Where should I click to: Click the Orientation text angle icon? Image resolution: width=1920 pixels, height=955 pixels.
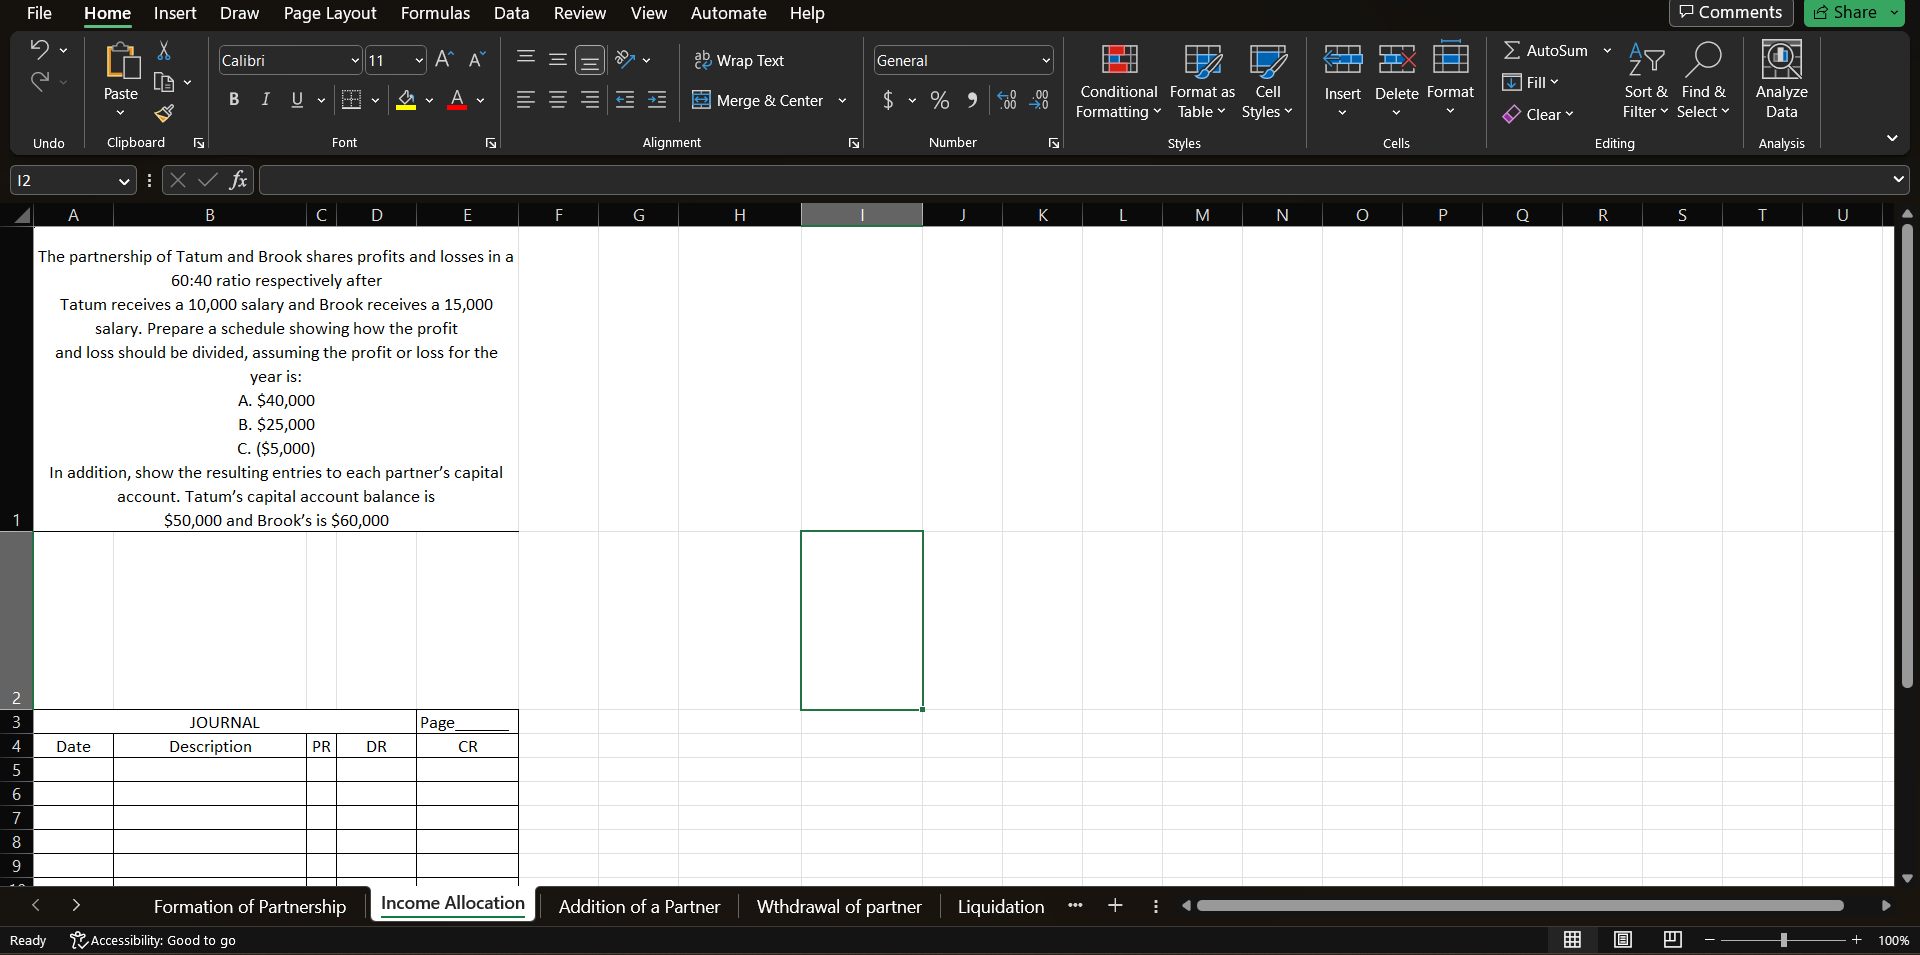click(x=626, y=60)
